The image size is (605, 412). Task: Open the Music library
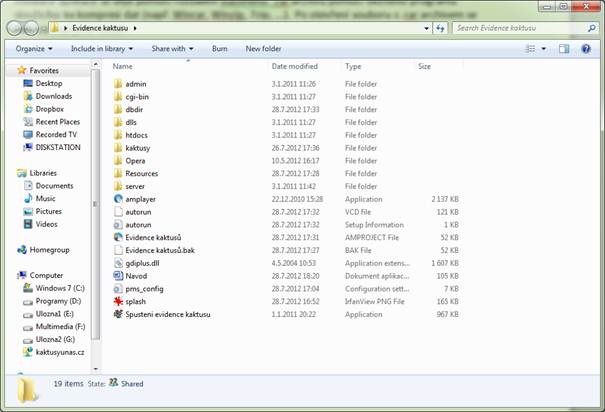[x=46, y=198]
